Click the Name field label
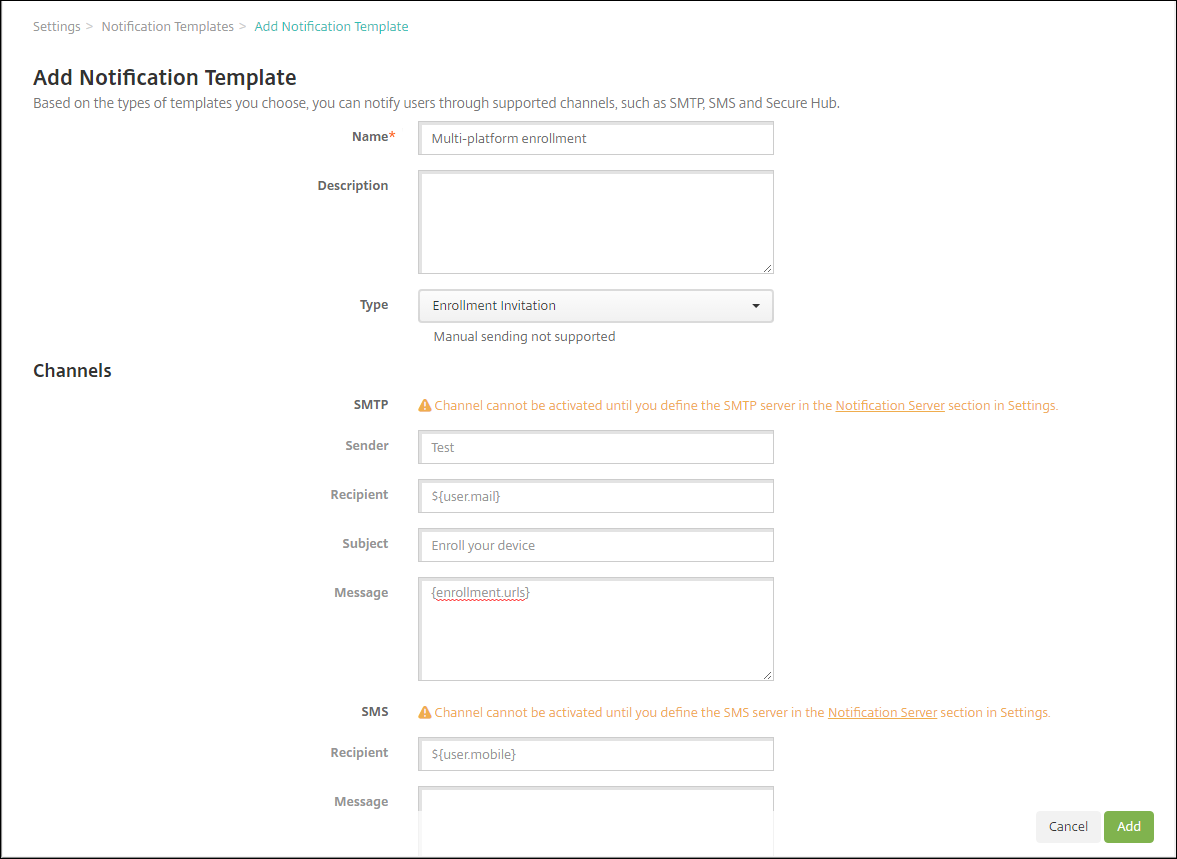 pyautogui.click(x=373, y=137)
